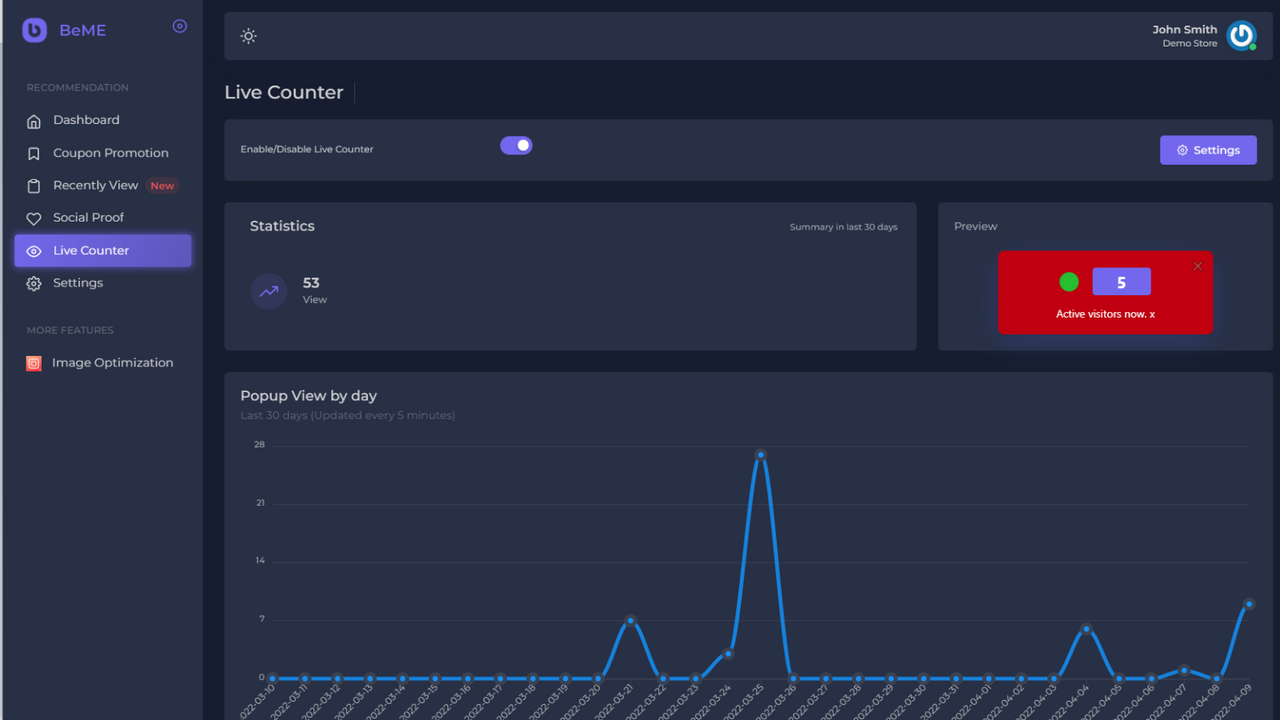Click the 2022-04-09 data point

coord(1249,604)
